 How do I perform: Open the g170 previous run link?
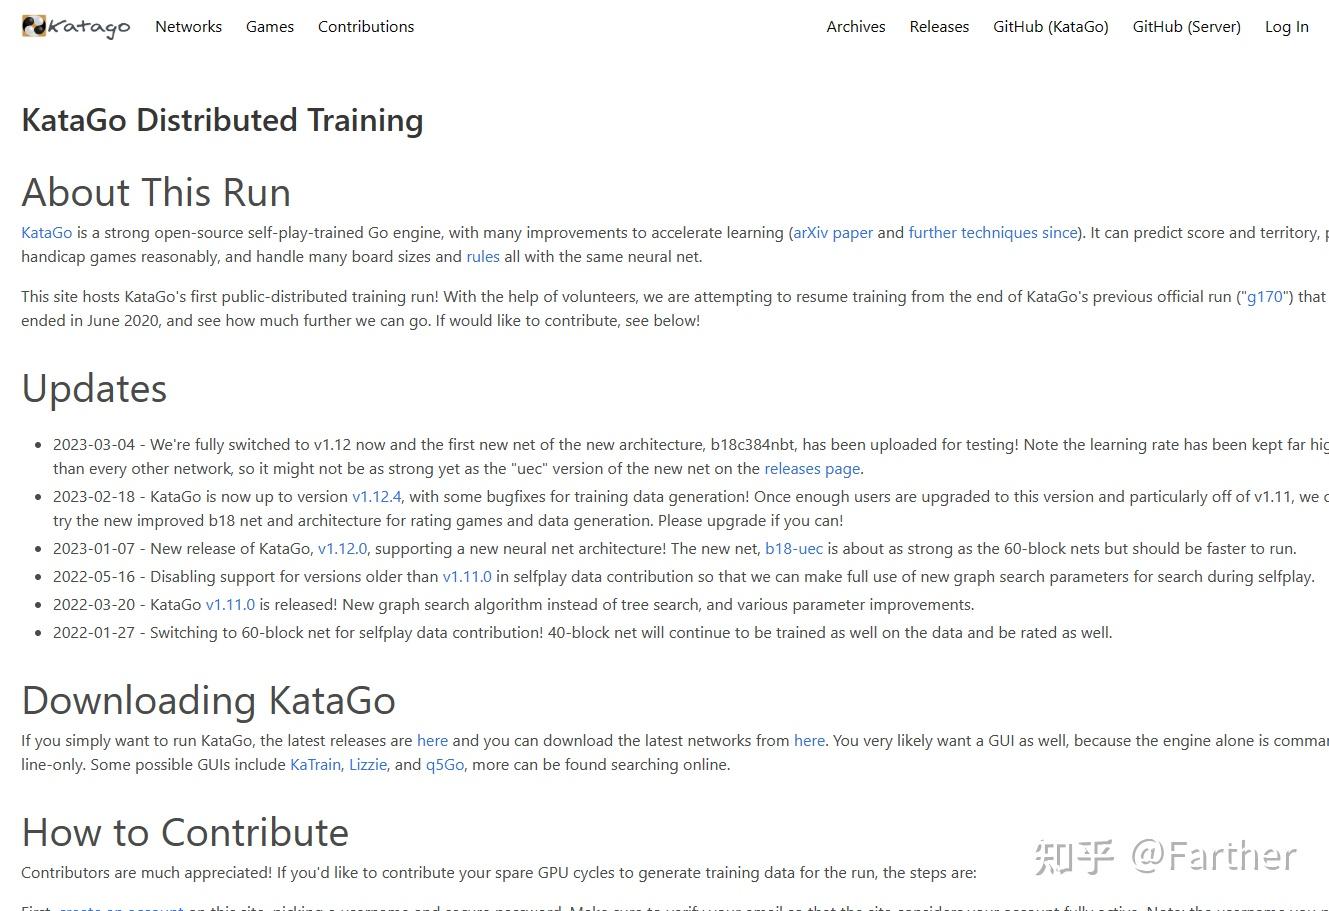pos(1265,296)
